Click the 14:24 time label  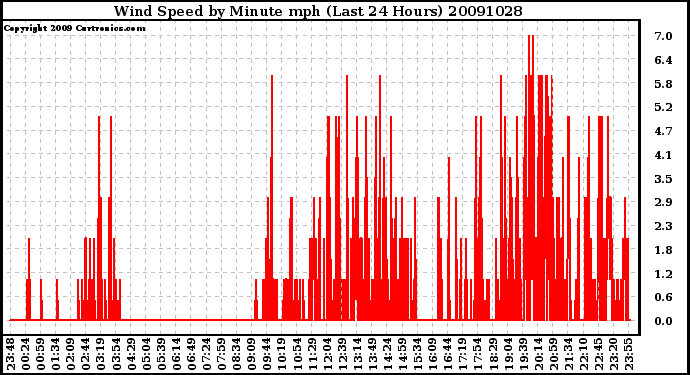387,354
